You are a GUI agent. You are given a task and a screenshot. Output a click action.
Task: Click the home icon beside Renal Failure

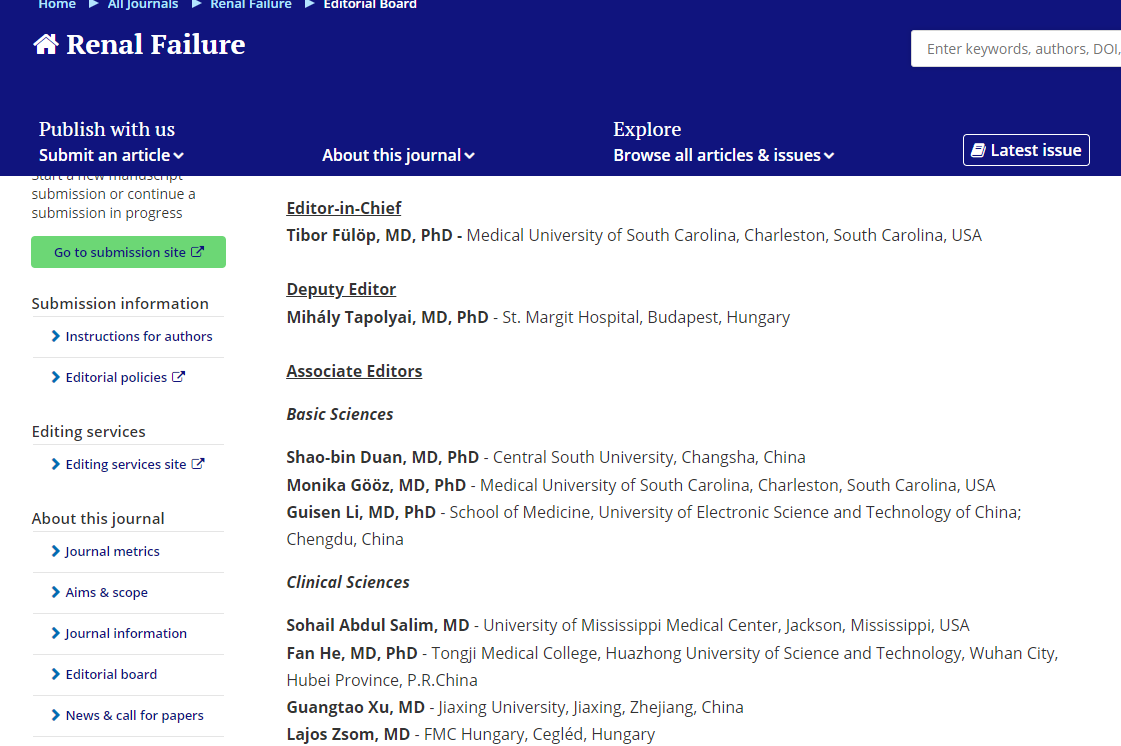46,45
